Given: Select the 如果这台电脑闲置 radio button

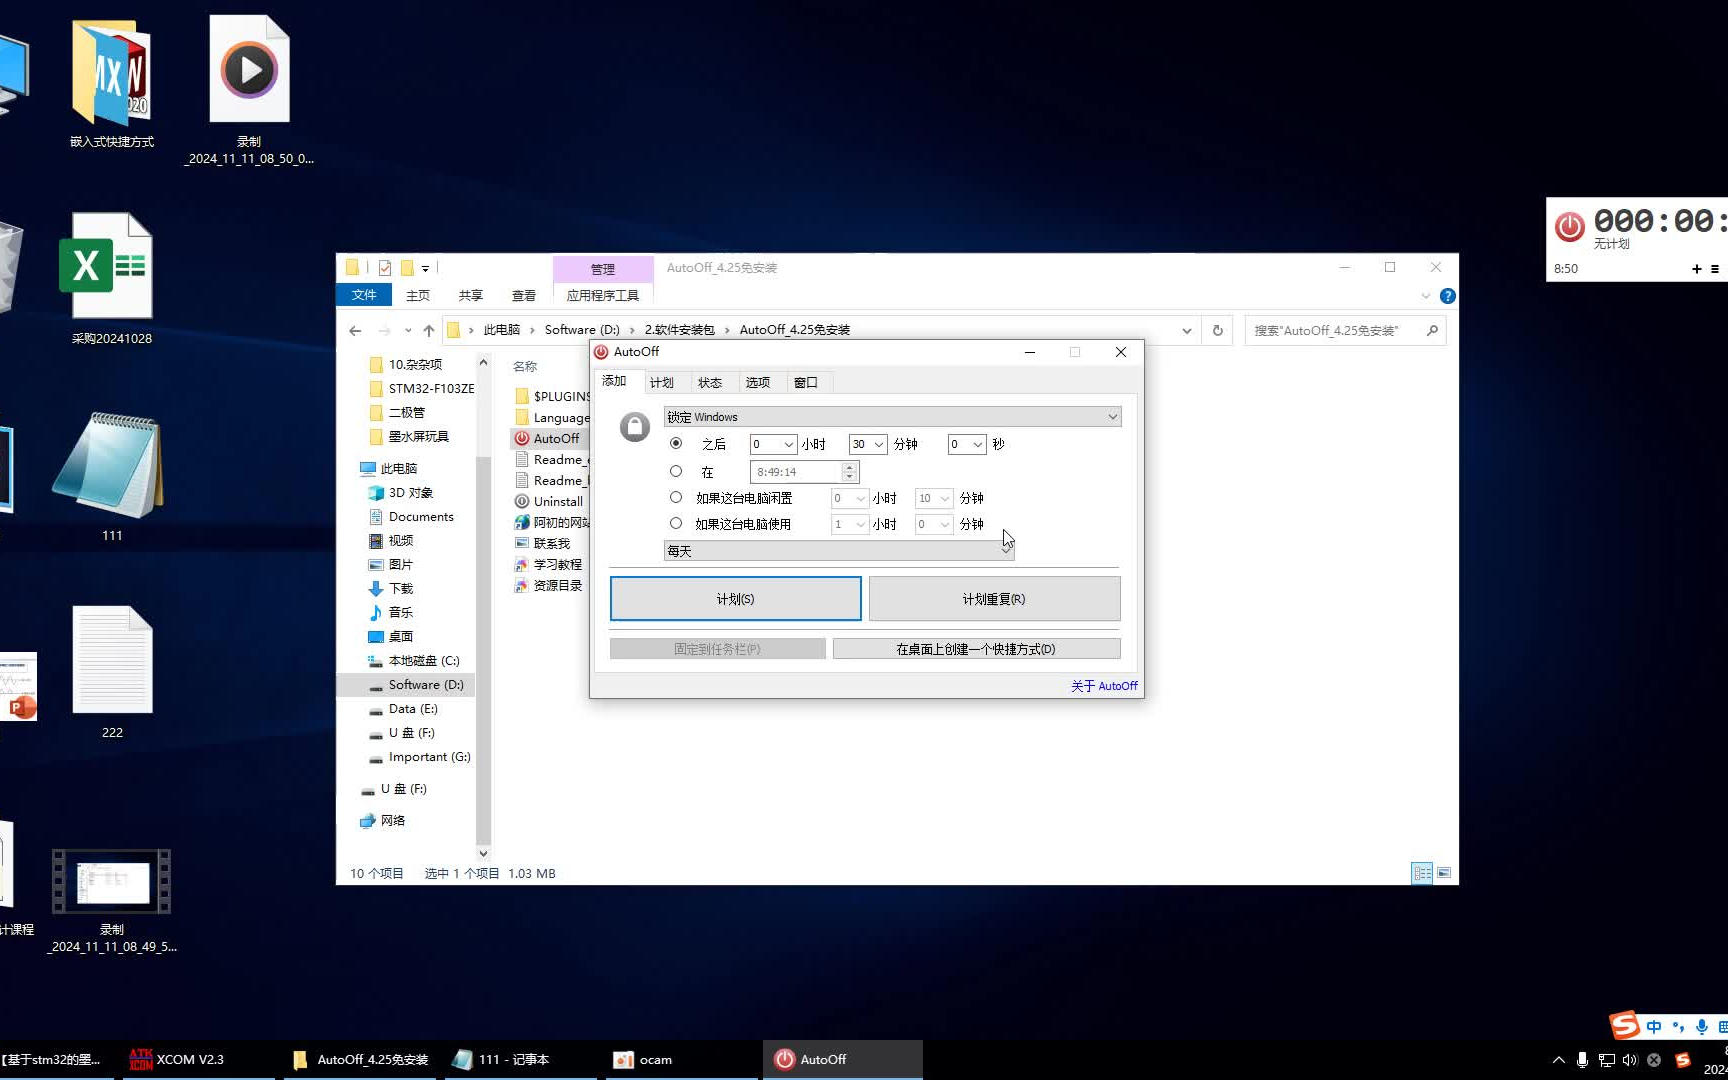Looking at the screenshot, I should pos(676,497).
